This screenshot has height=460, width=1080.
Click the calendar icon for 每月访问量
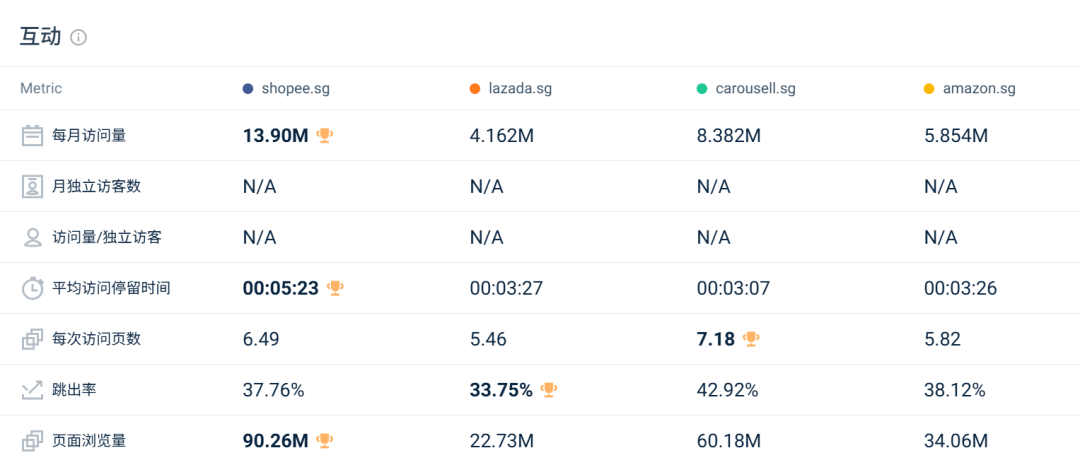click(32, 136)
